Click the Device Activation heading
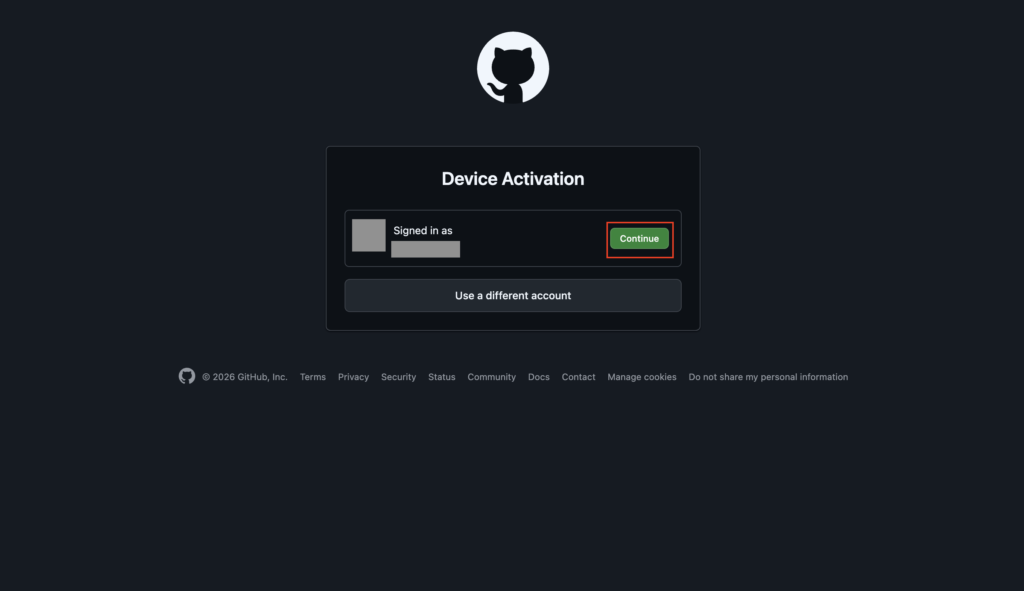This screenshot has height=591, width=1024. point(512,179)
